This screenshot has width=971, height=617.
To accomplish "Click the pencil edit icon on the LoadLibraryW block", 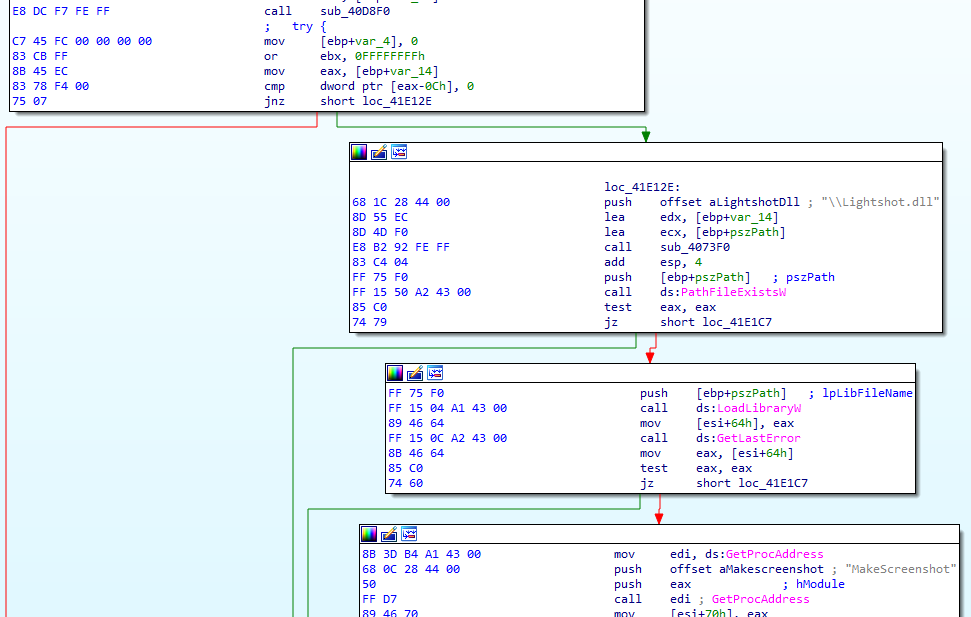I will point(415,373).
